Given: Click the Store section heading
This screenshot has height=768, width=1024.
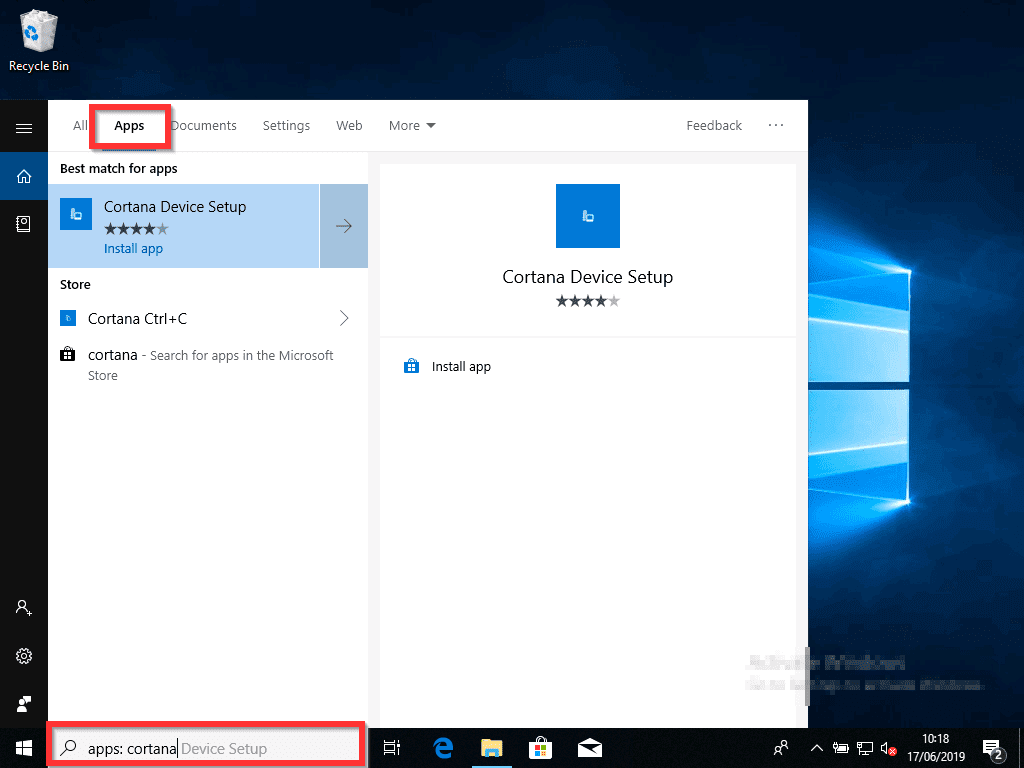Looking at the screenshot, I should tap(75, 284).
